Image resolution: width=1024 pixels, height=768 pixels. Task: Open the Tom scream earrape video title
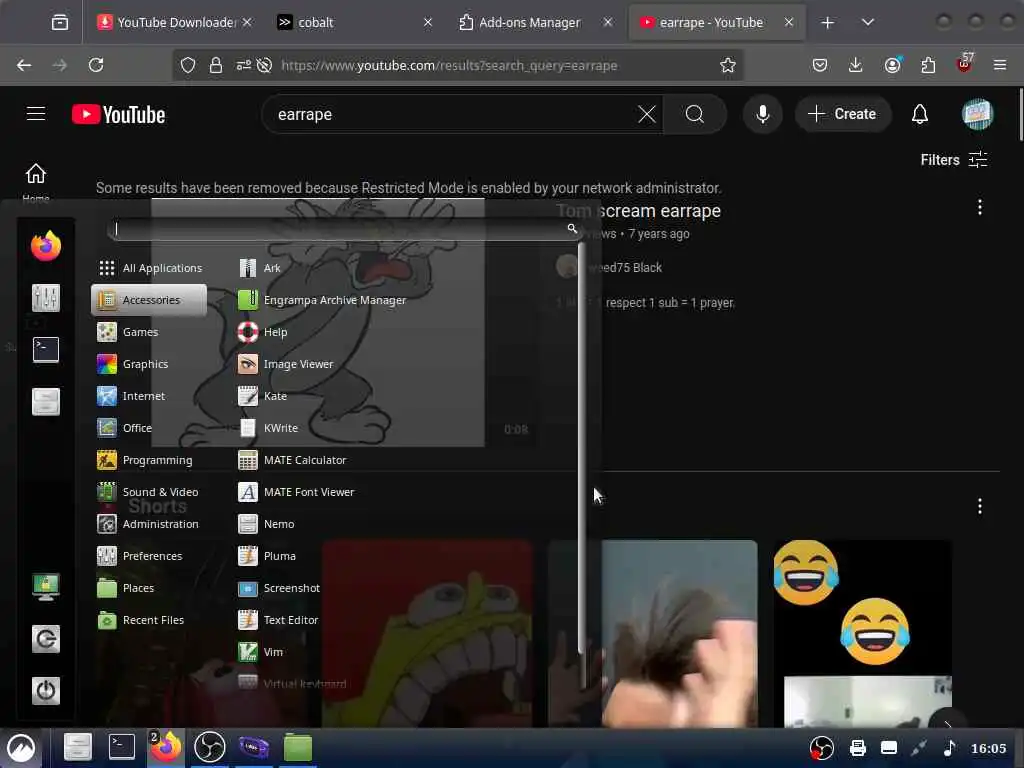pyautogui.click(x=639, y=211)
